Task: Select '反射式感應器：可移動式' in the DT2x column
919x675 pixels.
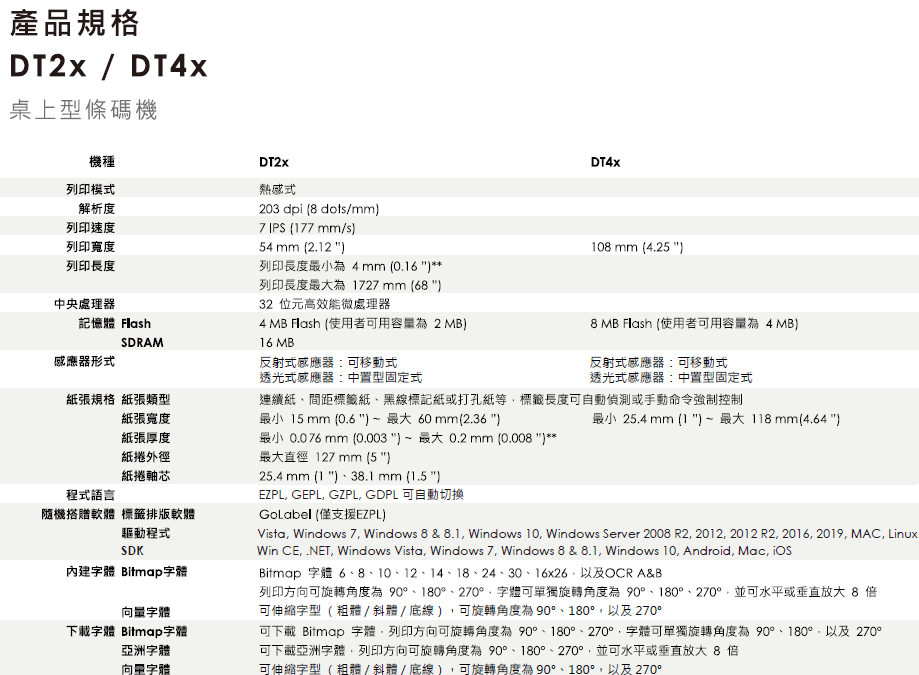Action: pos(328,363)
